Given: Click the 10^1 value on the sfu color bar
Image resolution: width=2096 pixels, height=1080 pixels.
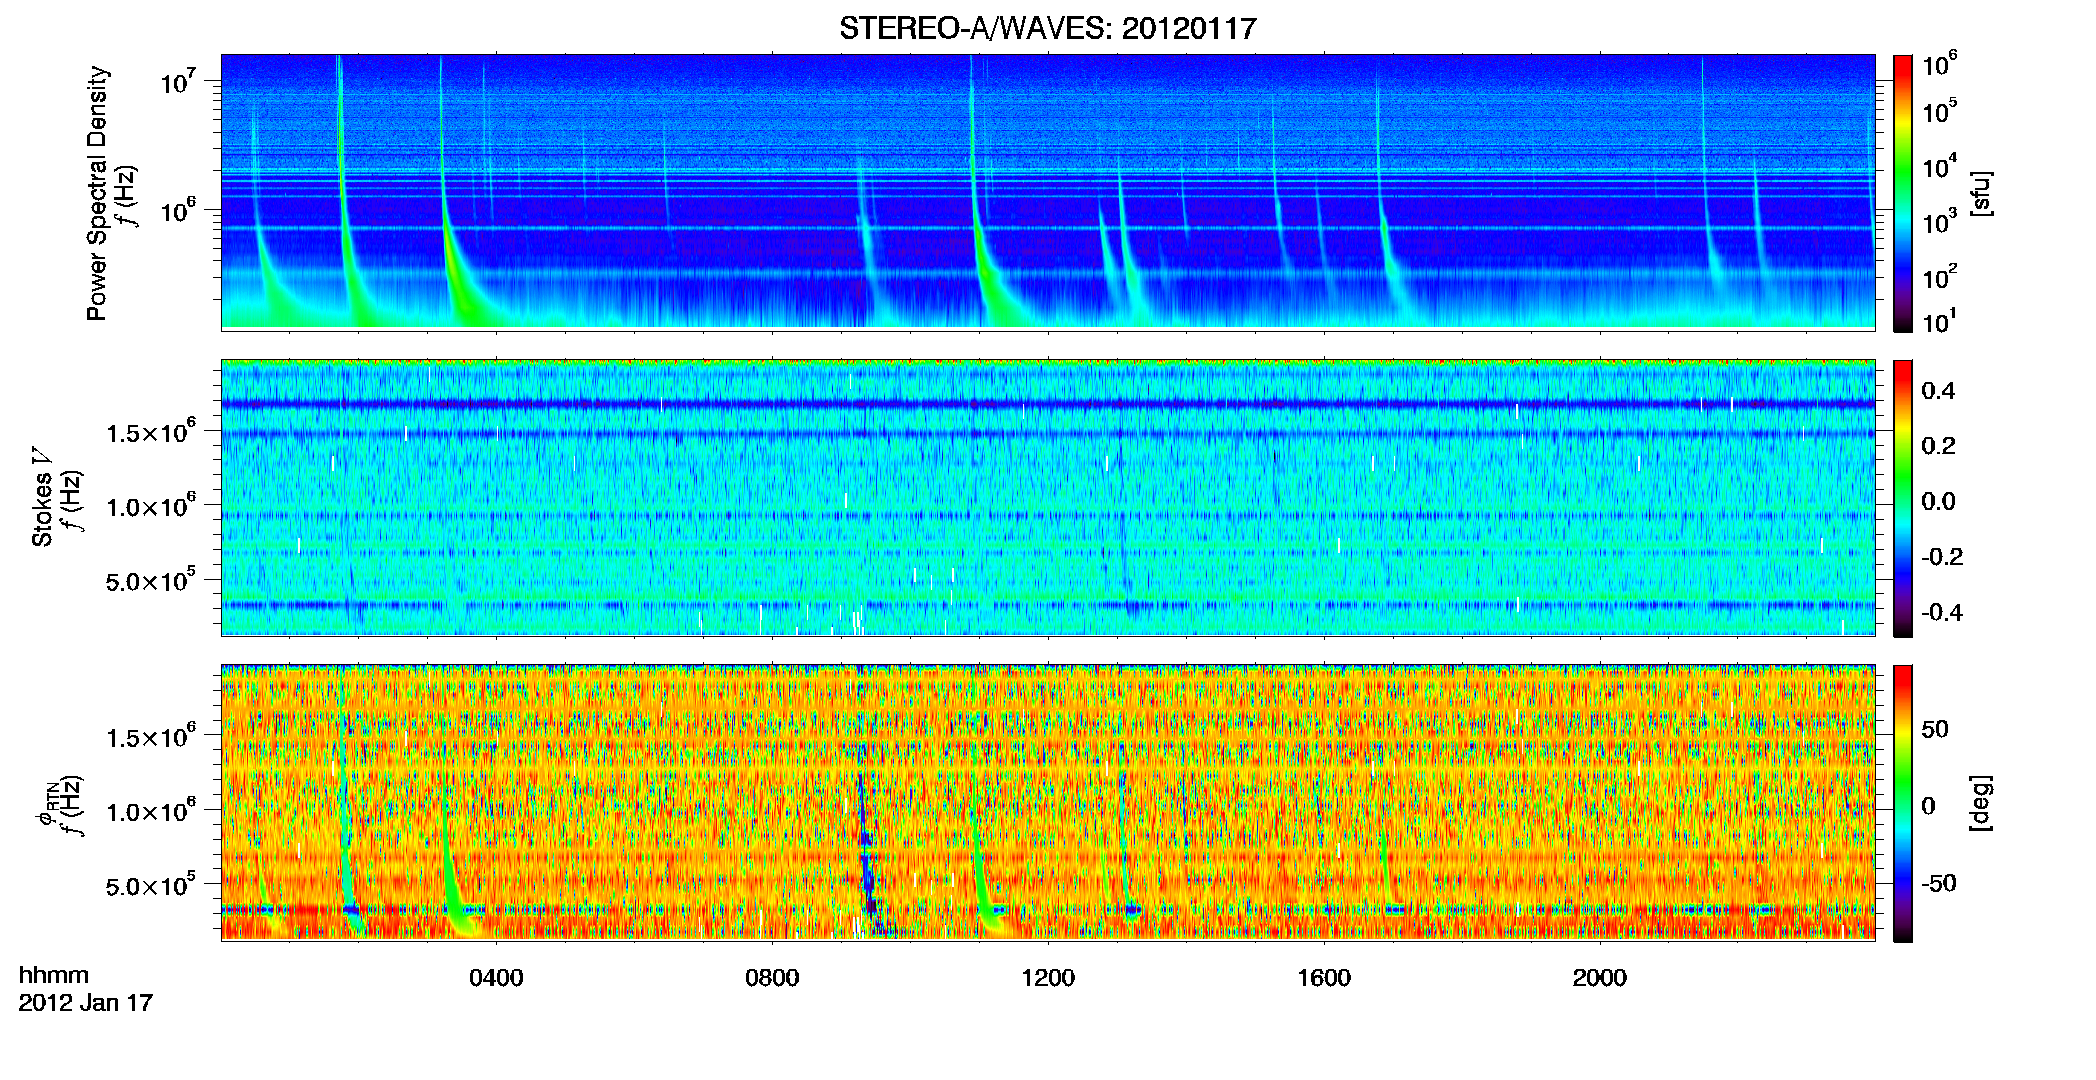Looking at the screenshot, I should pos(1940,322).
